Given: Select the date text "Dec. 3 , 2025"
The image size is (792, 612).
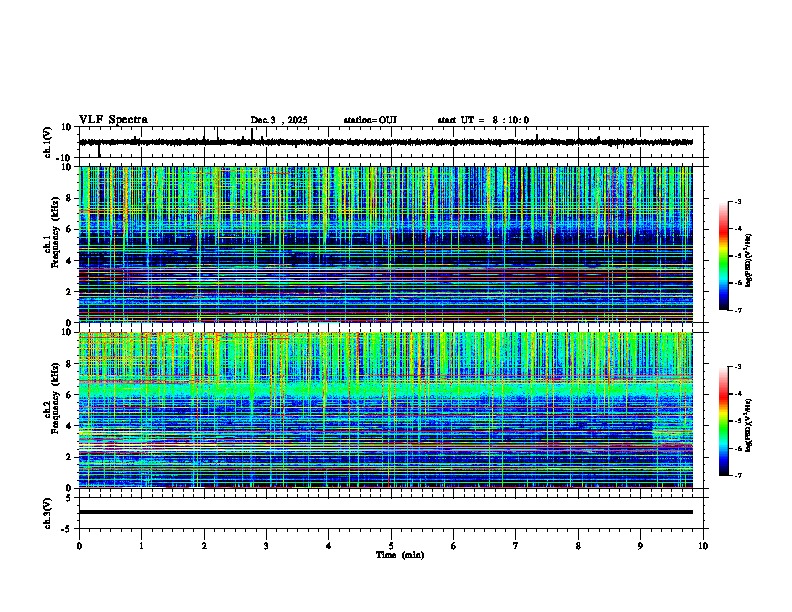Looking at the screenshot, I should coord(279,120).
